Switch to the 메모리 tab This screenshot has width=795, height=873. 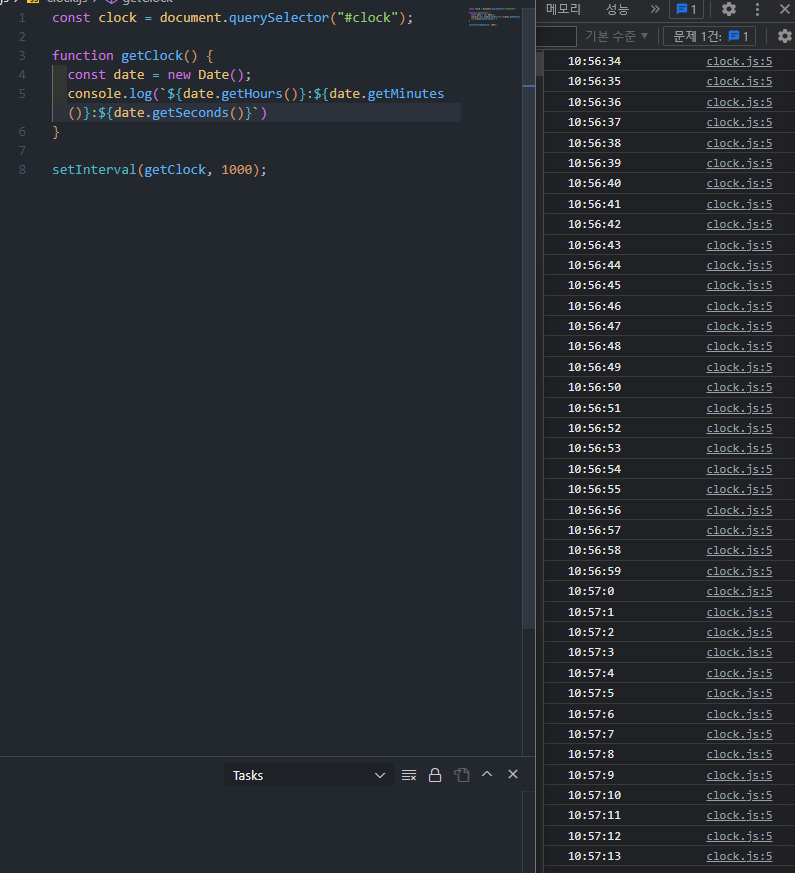pyautogui.click(x=563, y=9)
